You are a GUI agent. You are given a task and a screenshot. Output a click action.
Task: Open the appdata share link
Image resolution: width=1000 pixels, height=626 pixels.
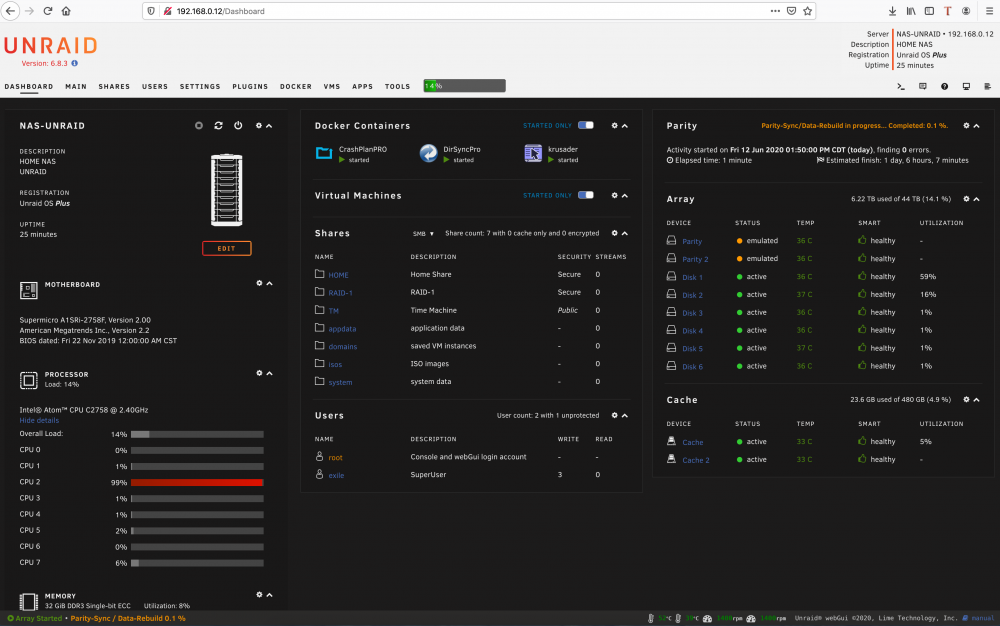[x=342, y=329]
